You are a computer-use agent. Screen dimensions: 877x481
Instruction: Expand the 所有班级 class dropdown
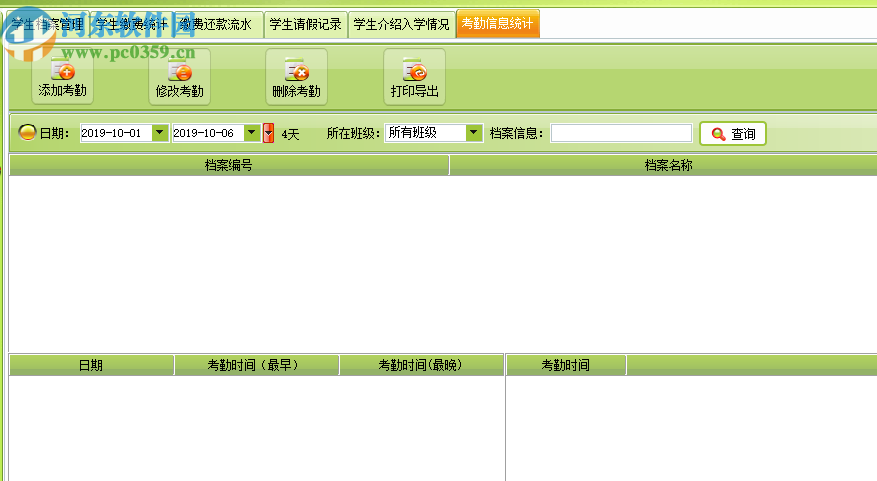[474, 133]
